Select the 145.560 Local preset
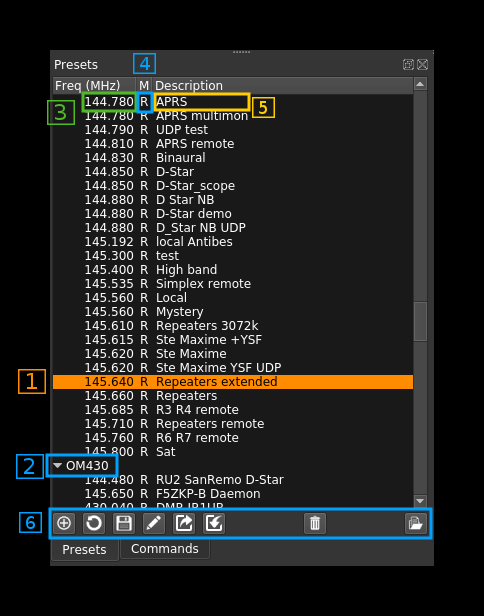This screenshot has height=616, width=484. (x=233, y=298)
